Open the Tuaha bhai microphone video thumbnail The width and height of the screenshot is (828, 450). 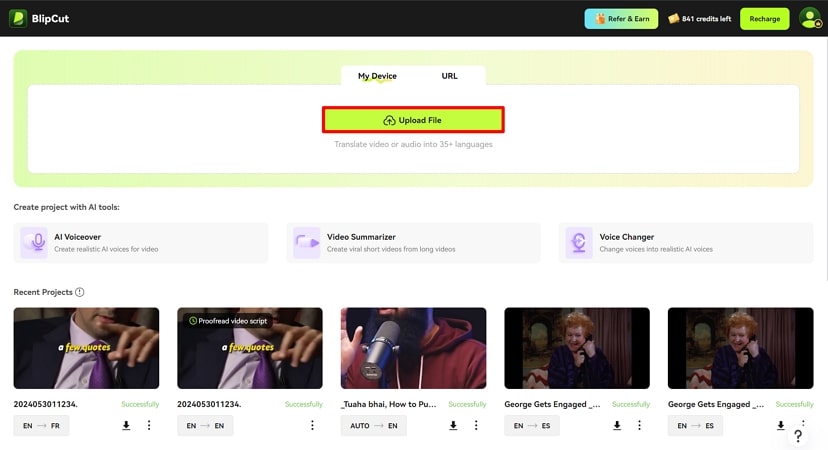click(x=413, y=348)
